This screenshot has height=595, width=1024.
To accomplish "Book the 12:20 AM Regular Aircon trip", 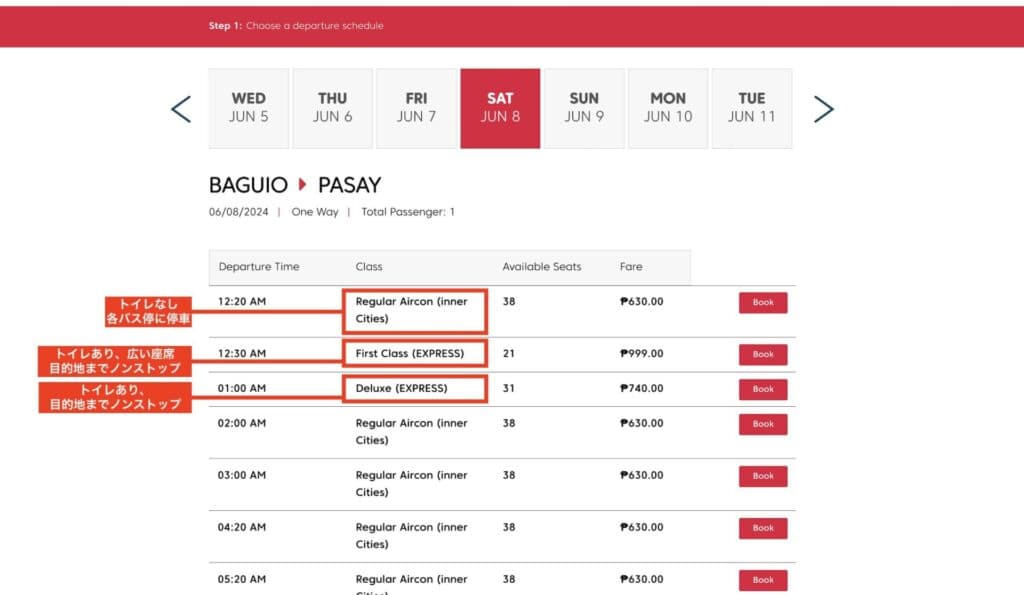I will coord(763,302).
